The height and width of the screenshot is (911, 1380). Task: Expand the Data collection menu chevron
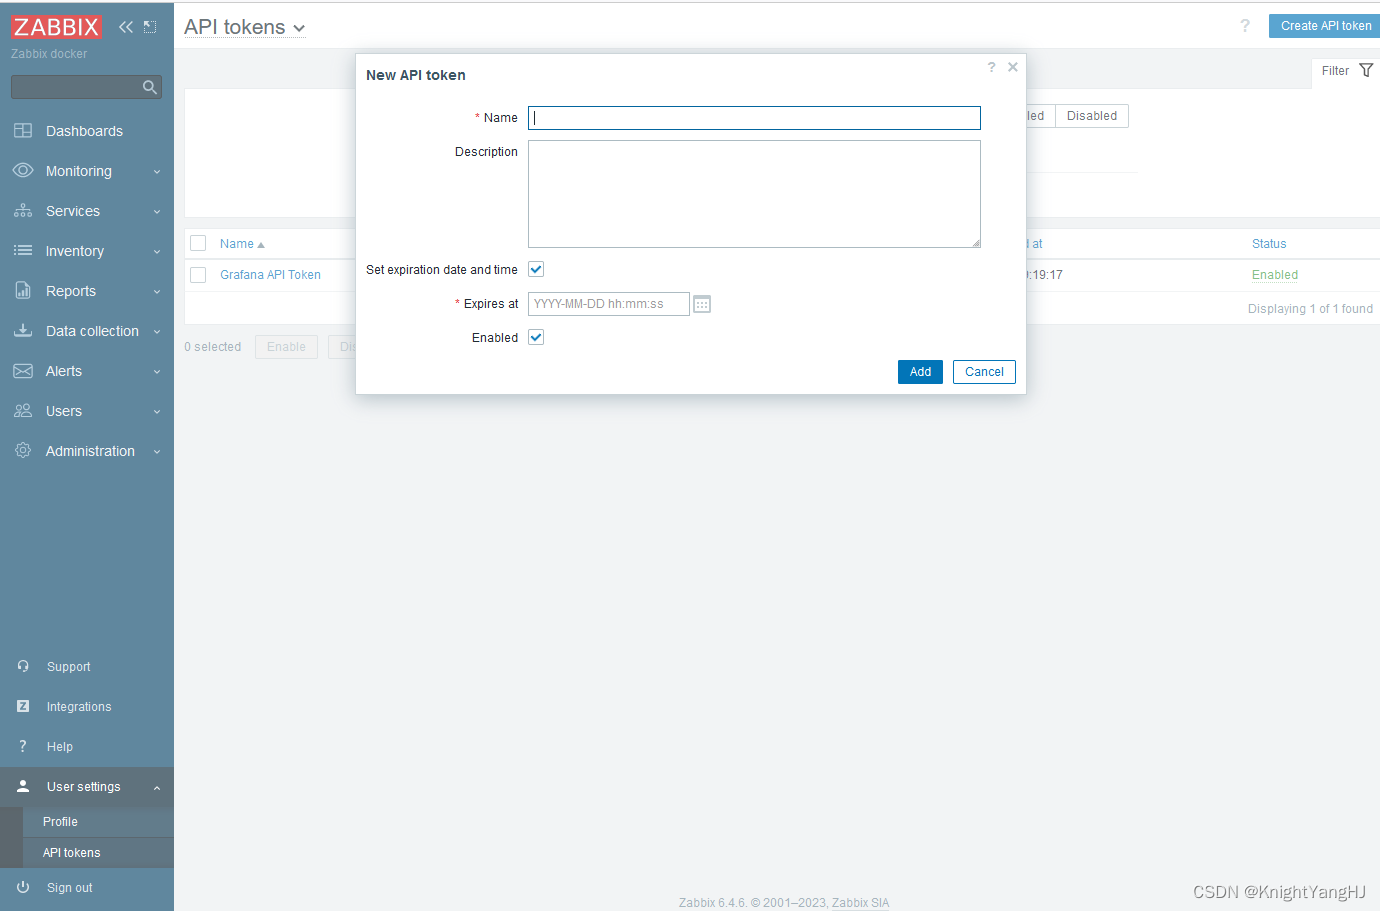(157, 332)
